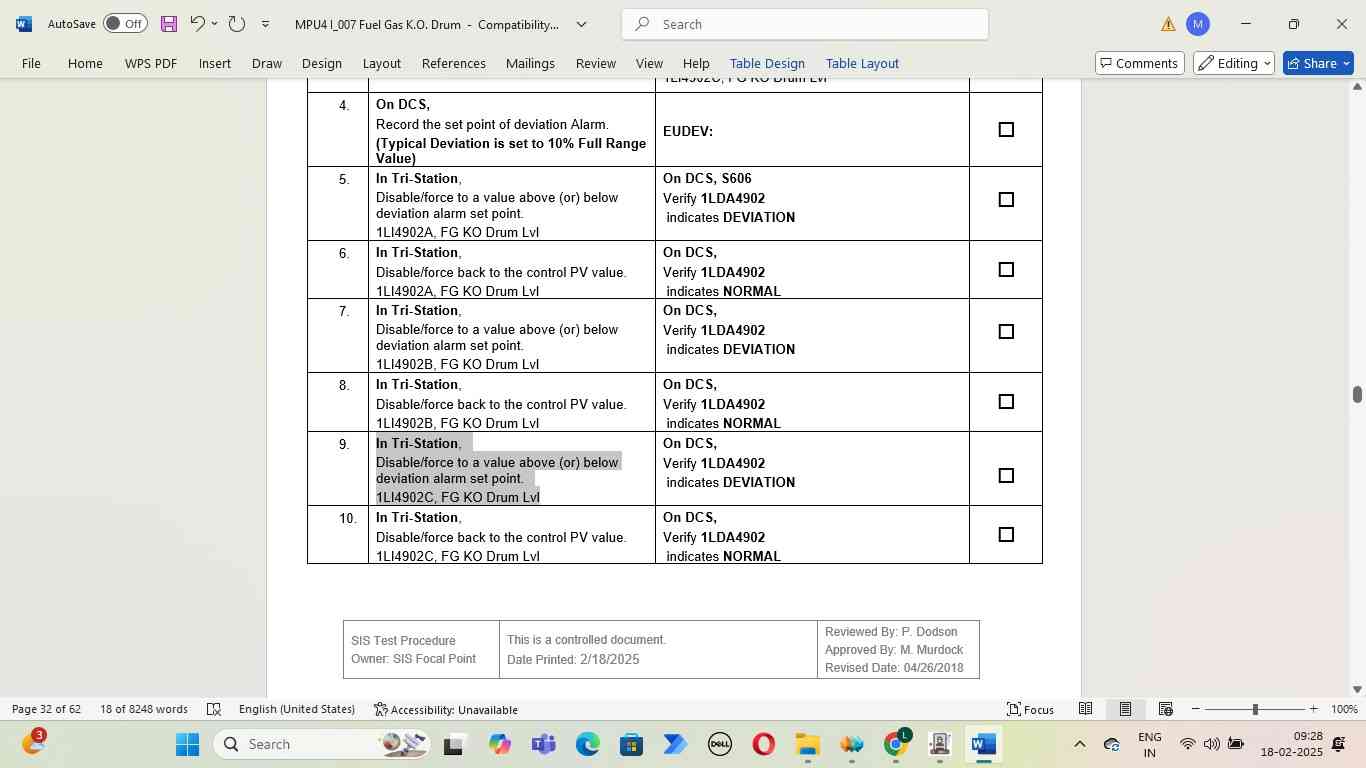The height and width of the screenshot is (768, 1366).
Task: Click the warning triangle icon
Action: tap(1168, 24)
